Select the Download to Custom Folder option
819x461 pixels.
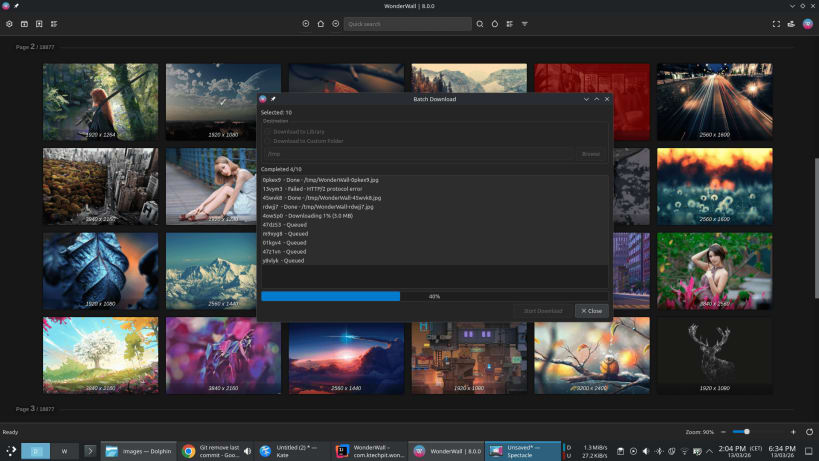(267, 141)
